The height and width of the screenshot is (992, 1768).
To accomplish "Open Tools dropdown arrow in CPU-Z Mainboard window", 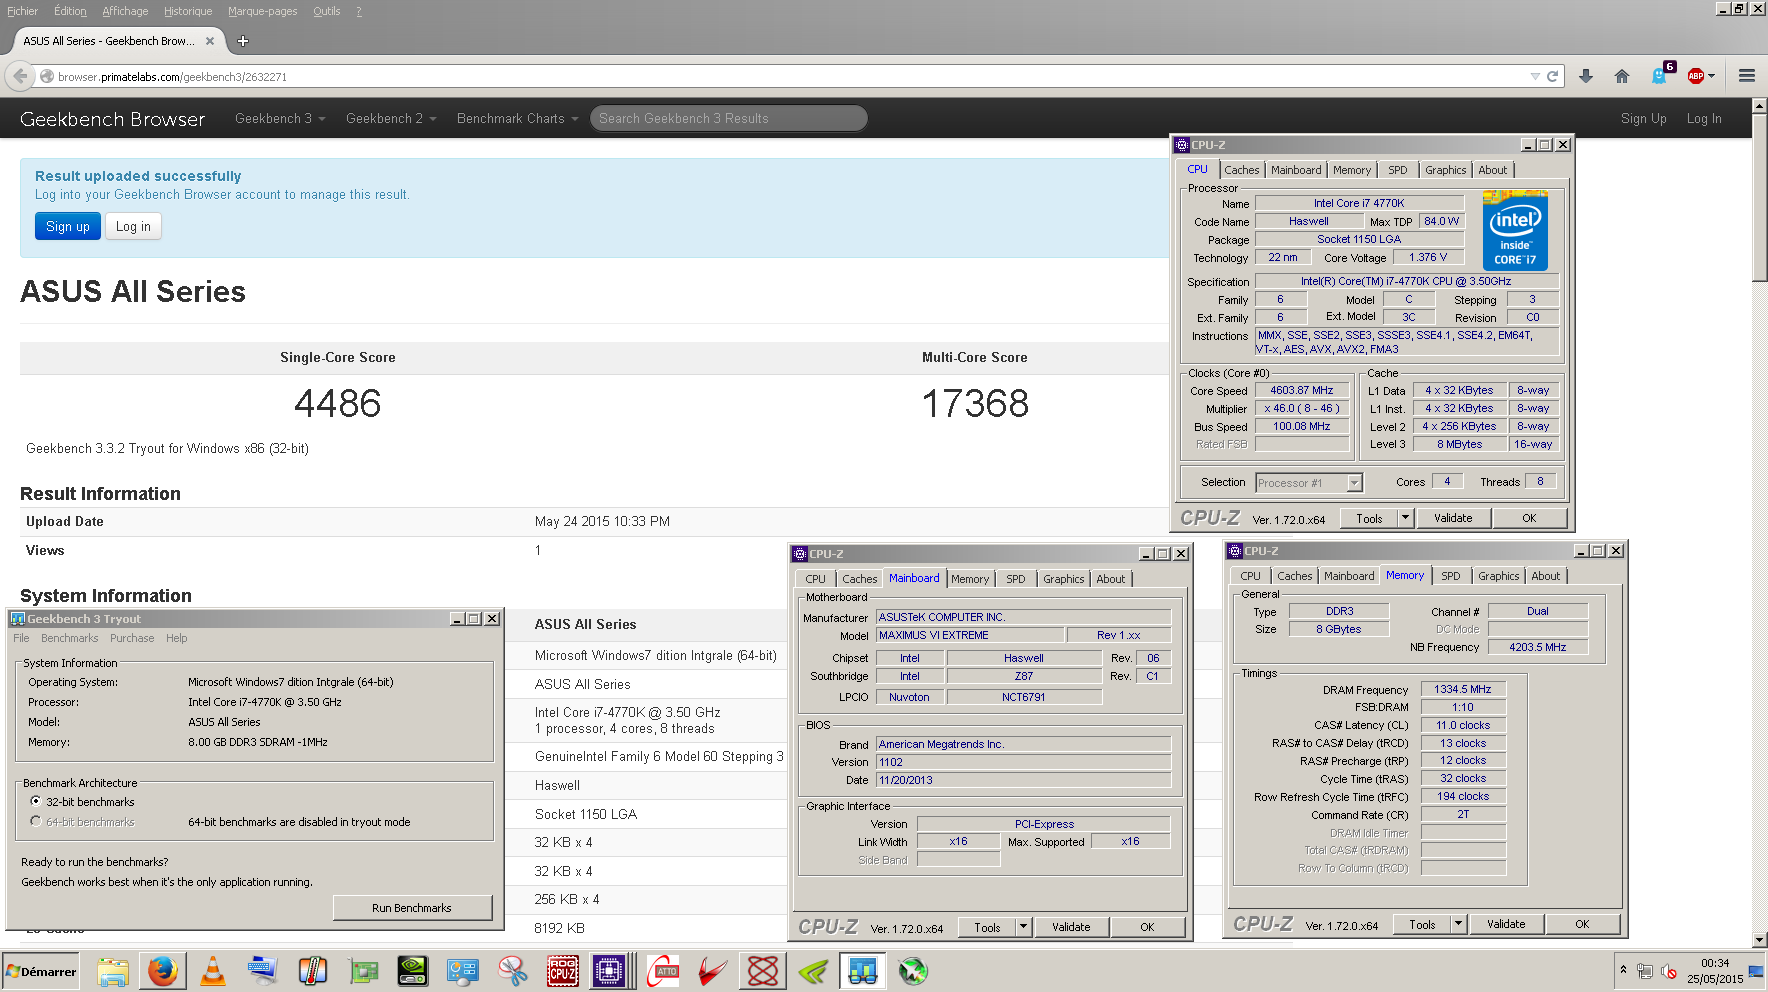I will [1023, 927].
